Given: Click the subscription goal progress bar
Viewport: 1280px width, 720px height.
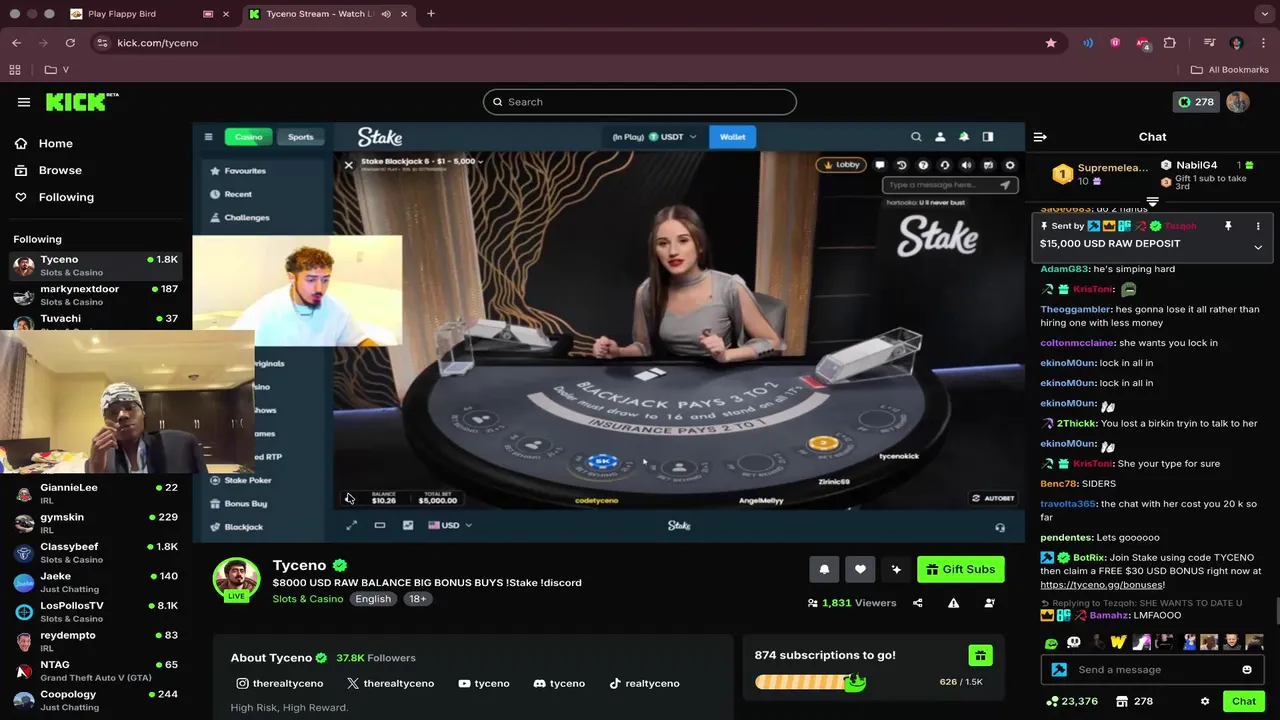Looking at the screenshot, I should 810,682.
